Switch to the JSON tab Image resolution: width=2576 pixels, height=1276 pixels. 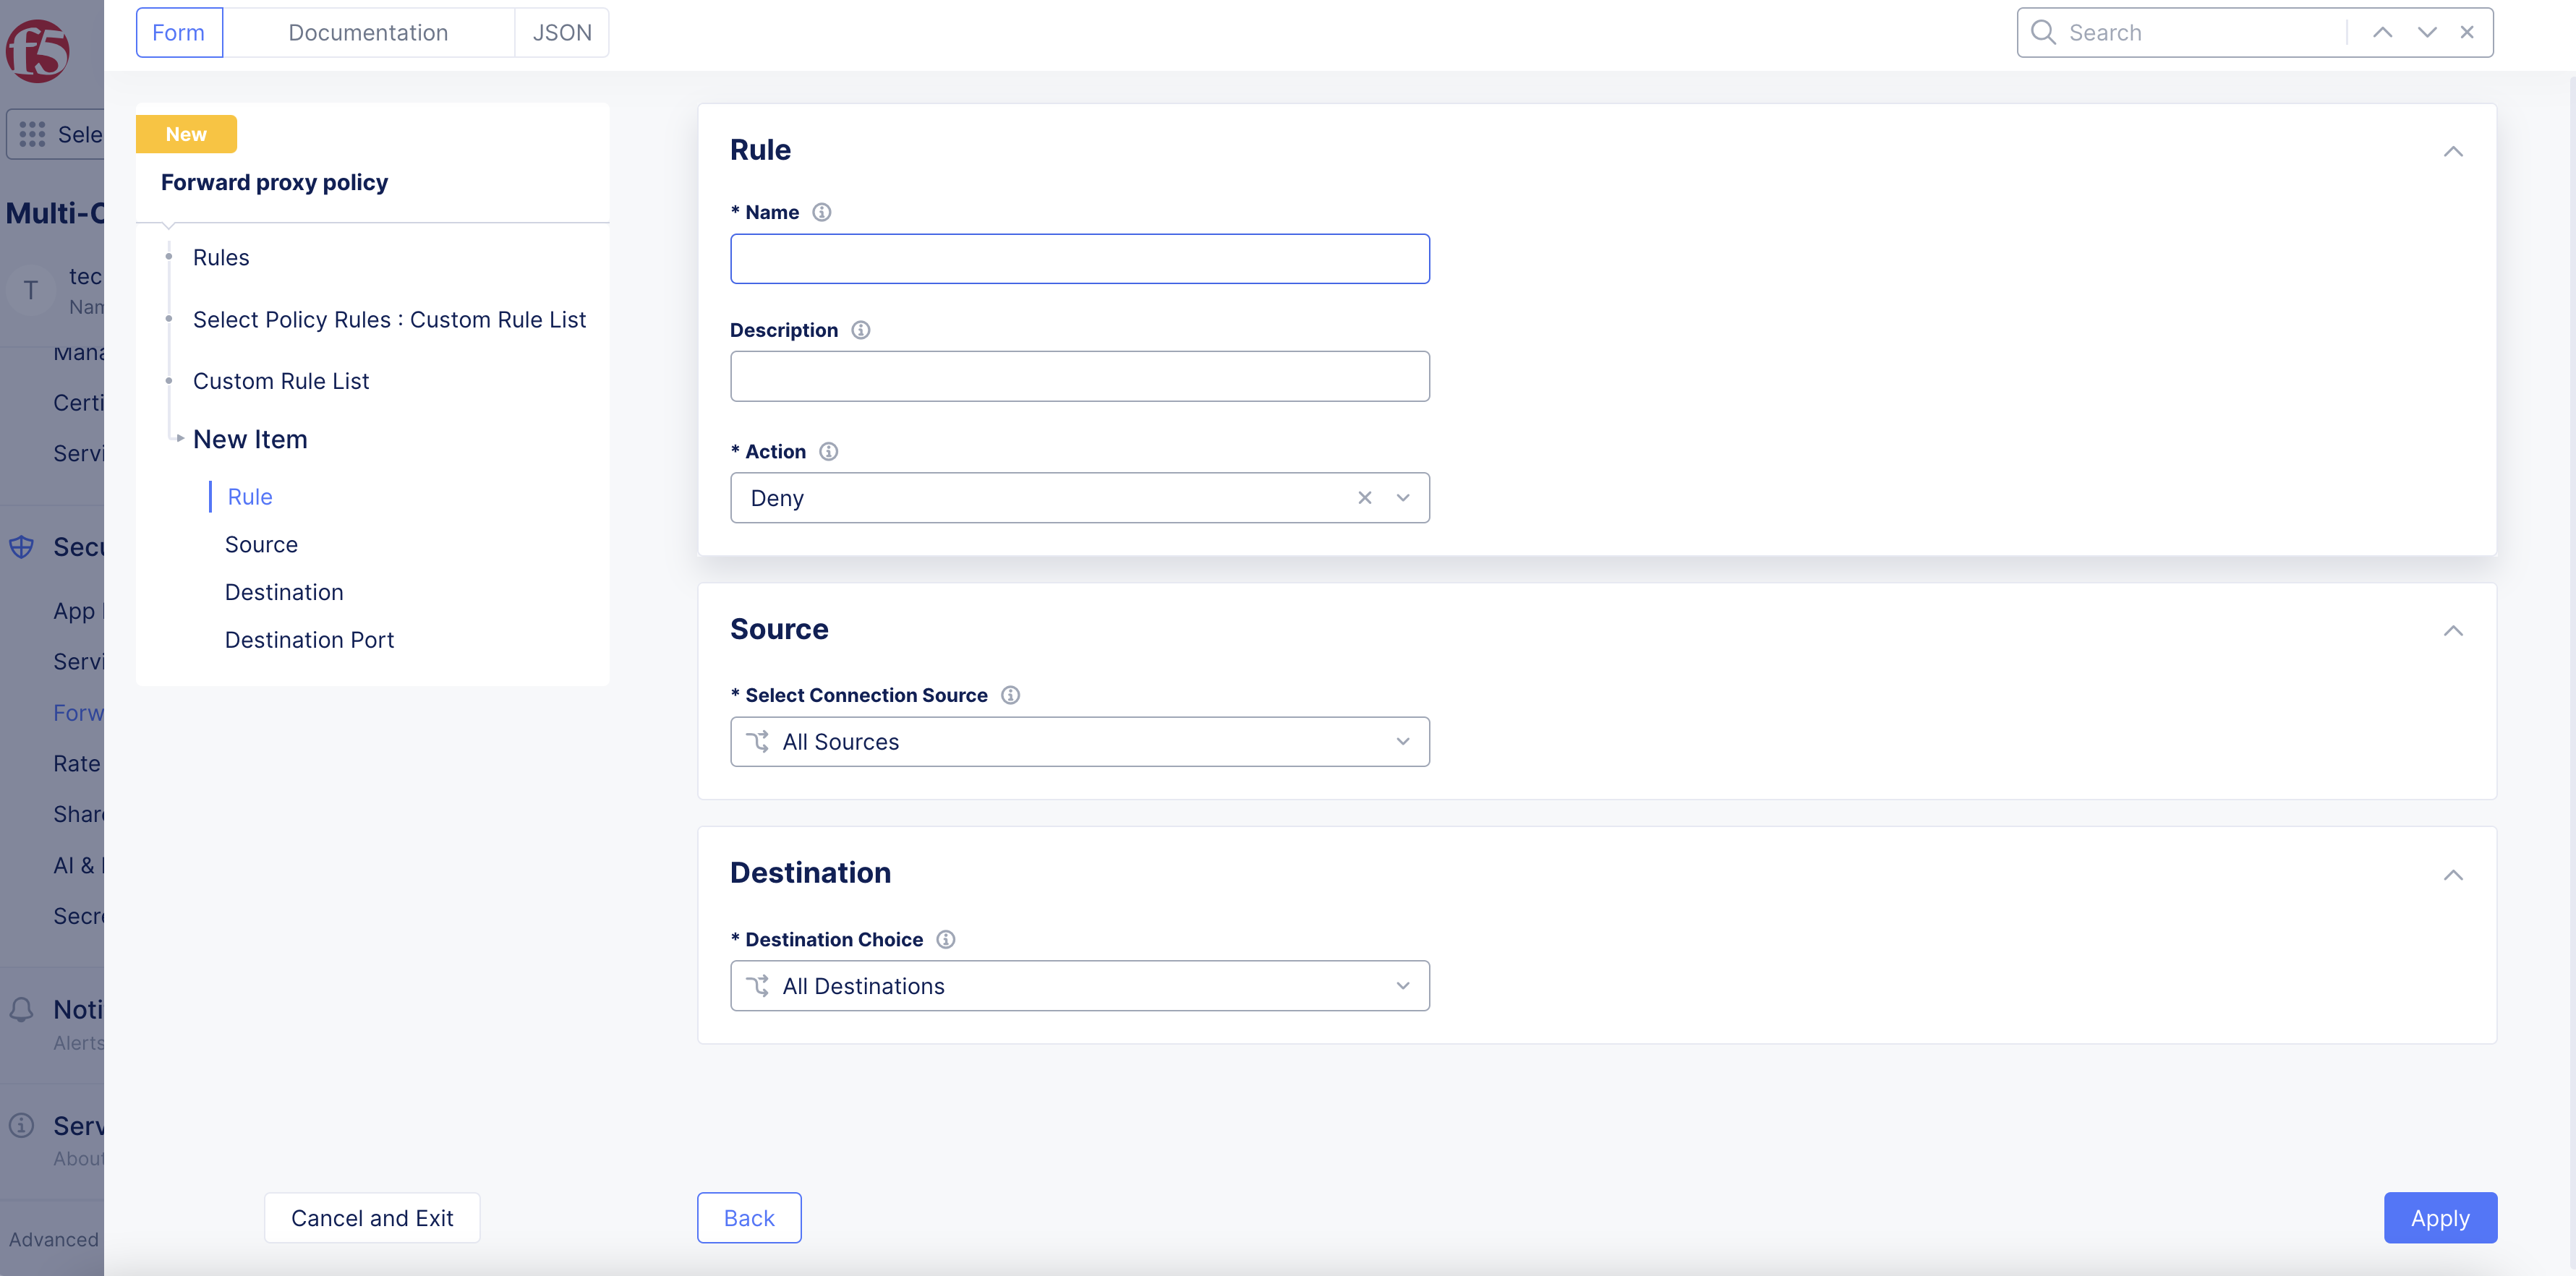(x=561, y=33)
